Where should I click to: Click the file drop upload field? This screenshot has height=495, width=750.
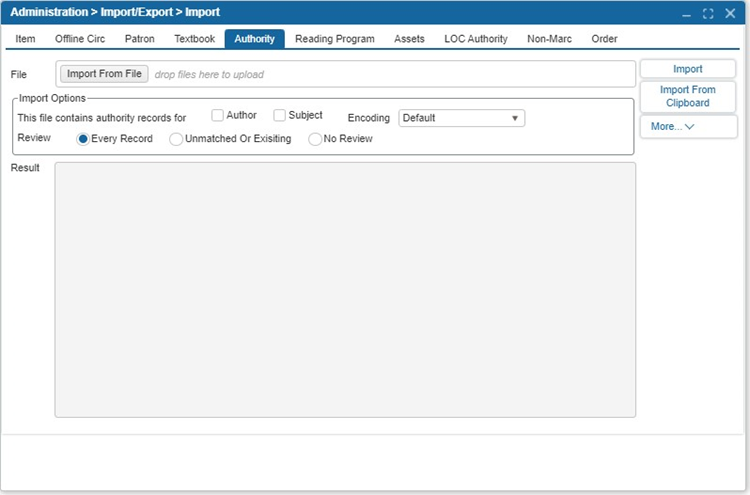pyautogui.click(x=390, y=74)
